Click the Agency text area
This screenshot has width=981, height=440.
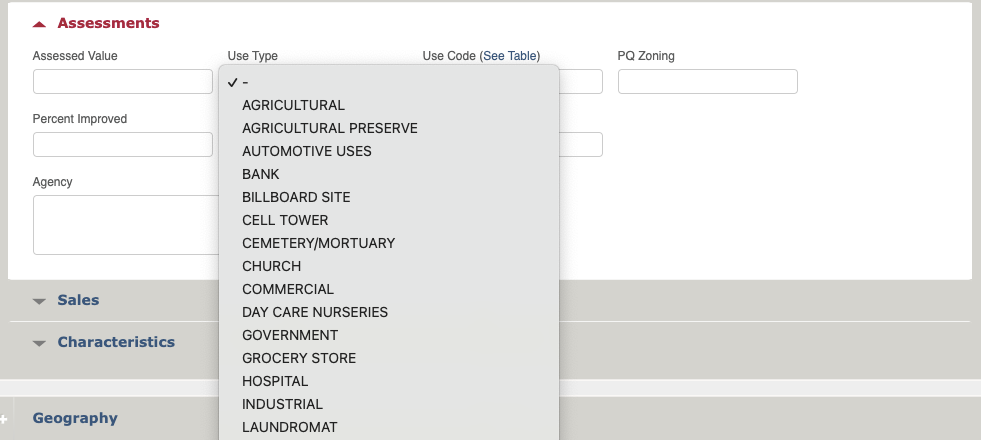pos(126,225)
